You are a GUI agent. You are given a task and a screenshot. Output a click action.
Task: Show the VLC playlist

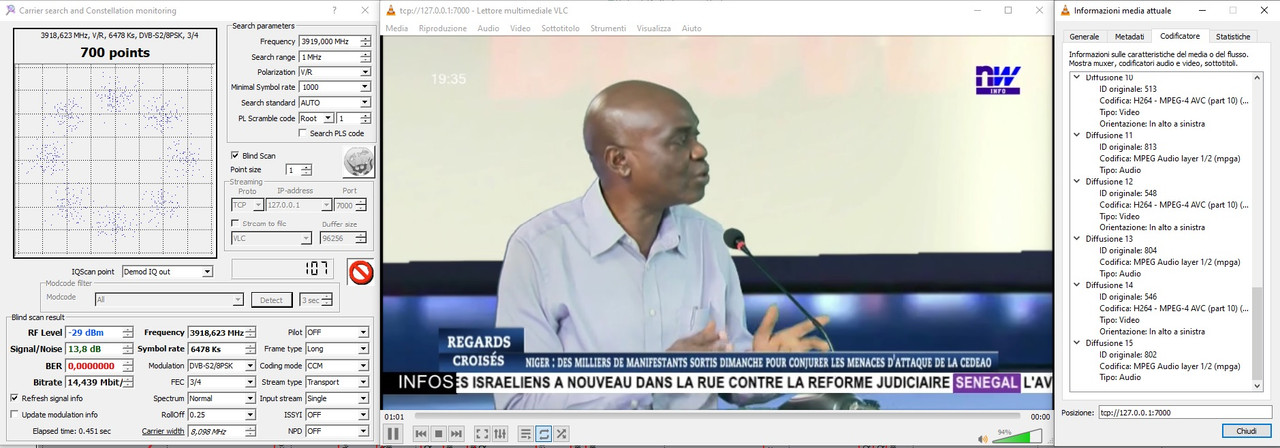tap(526, 434)
